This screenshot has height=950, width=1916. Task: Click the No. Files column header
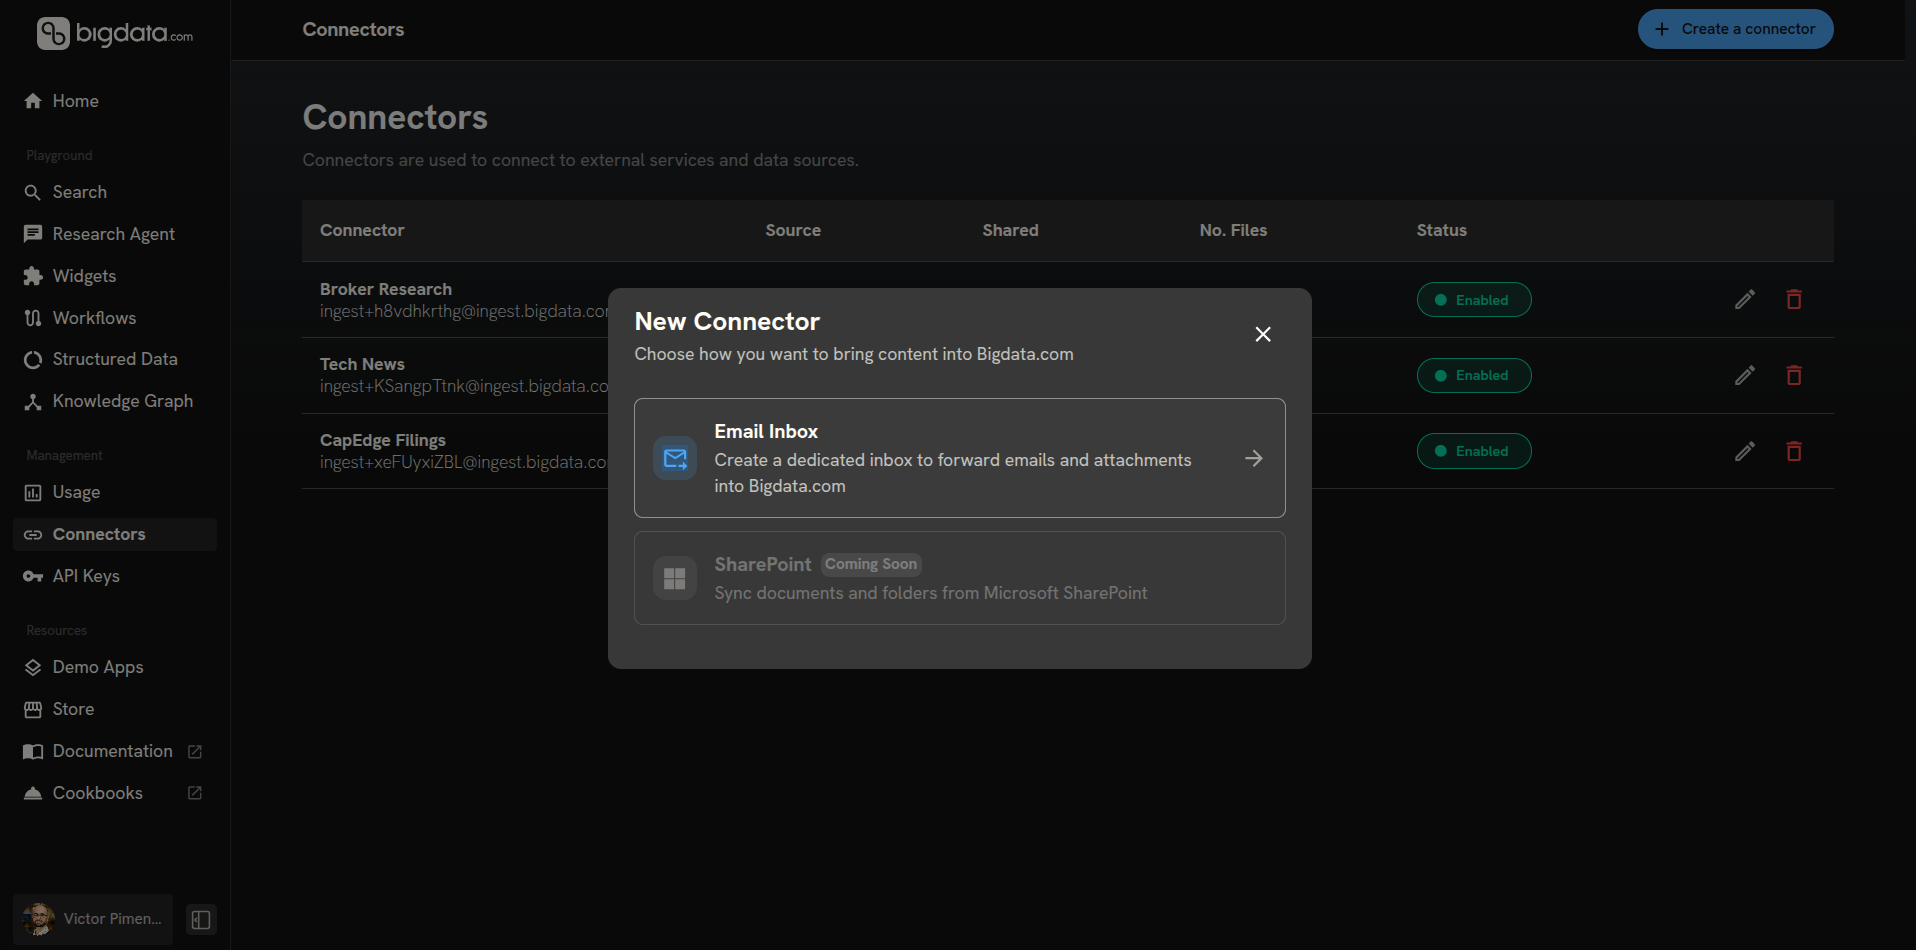[1233, 230]
